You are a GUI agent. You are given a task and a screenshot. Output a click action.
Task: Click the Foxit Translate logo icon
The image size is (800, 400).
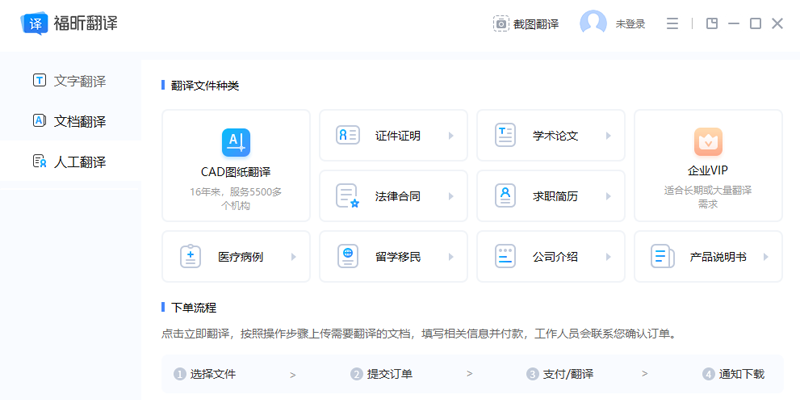coord(34,23)
